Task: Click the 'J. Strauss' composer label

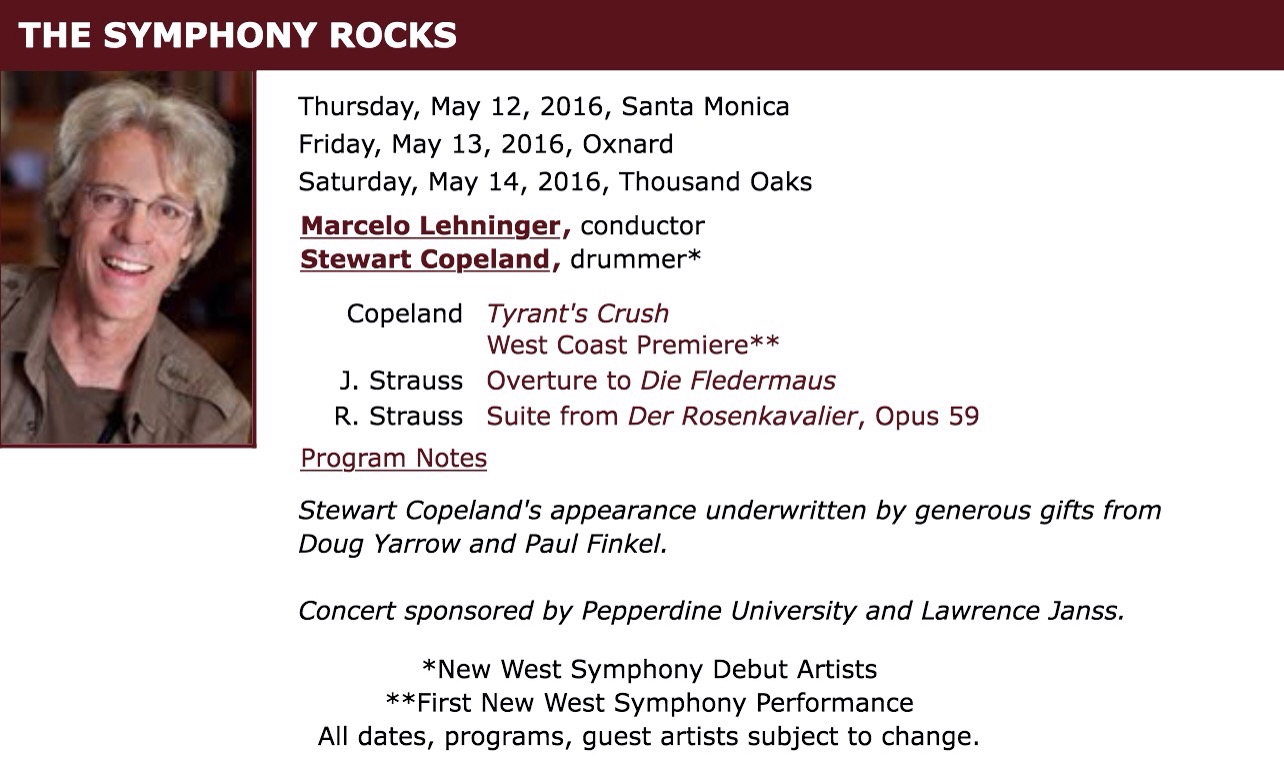Action: pos(400,381)
